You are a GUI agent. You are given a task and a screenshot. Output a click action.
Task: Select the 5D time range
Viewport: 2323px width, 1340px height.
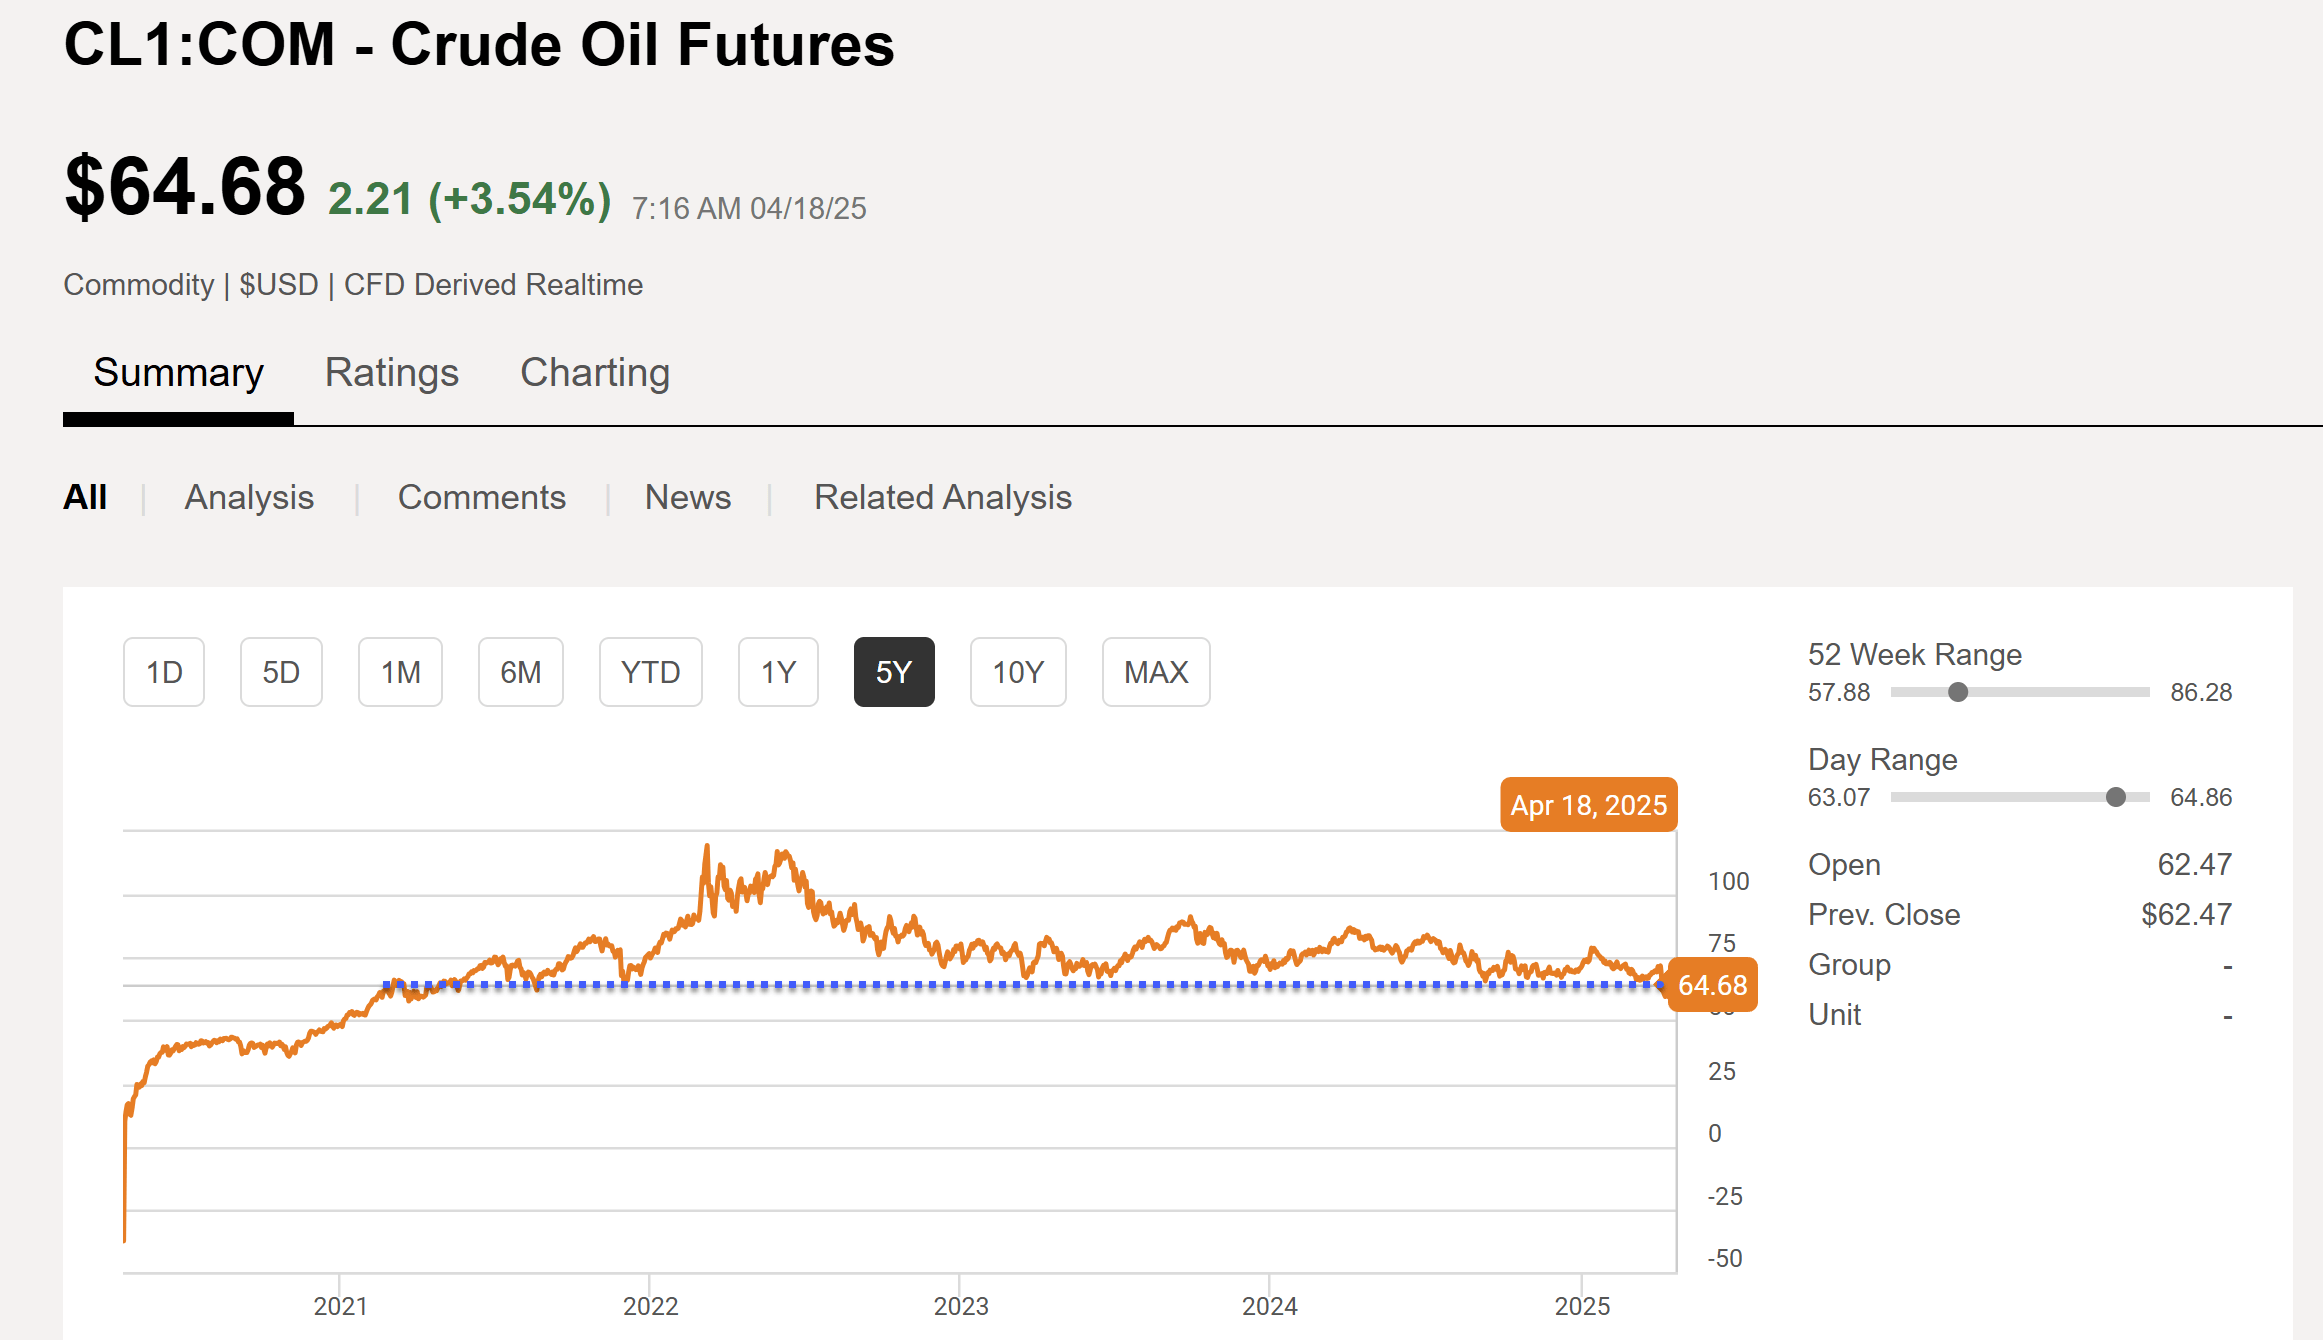pyautogui.click(x=281, y=672)
